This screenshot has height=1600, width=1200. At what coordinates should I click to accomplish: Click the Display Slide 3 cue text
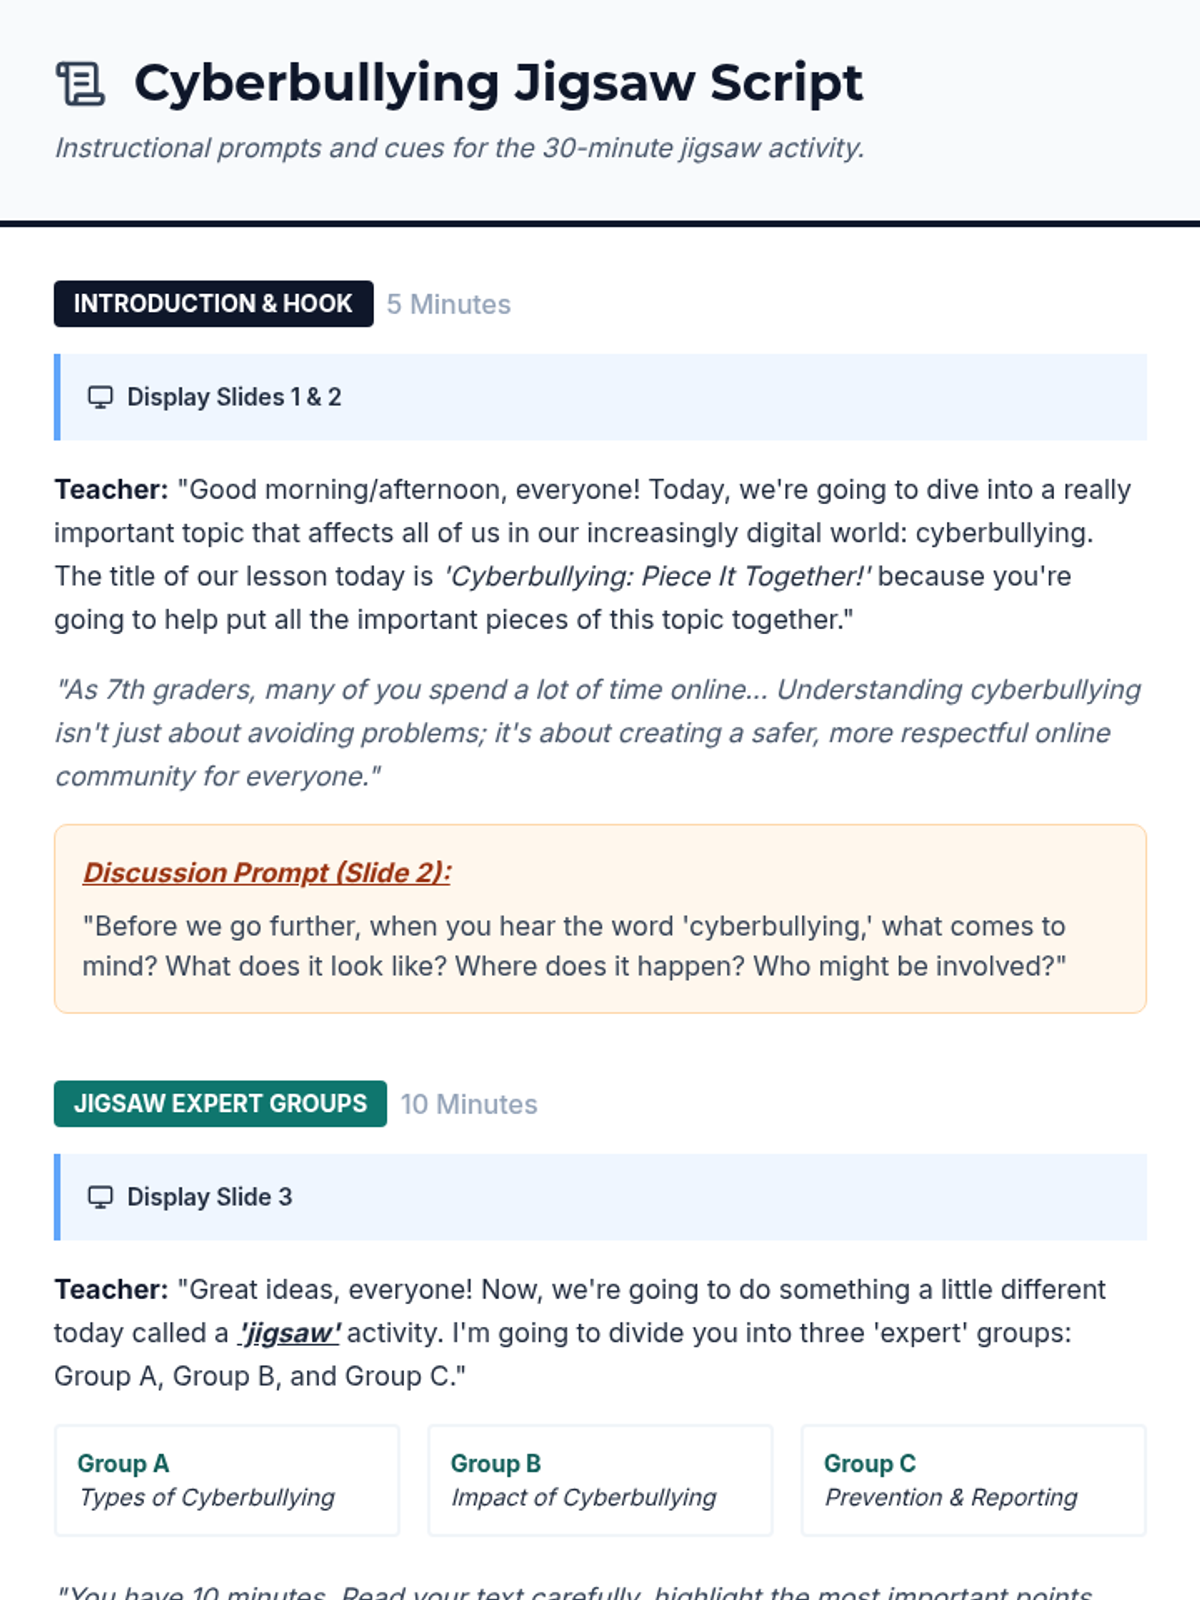[209, 1197]
